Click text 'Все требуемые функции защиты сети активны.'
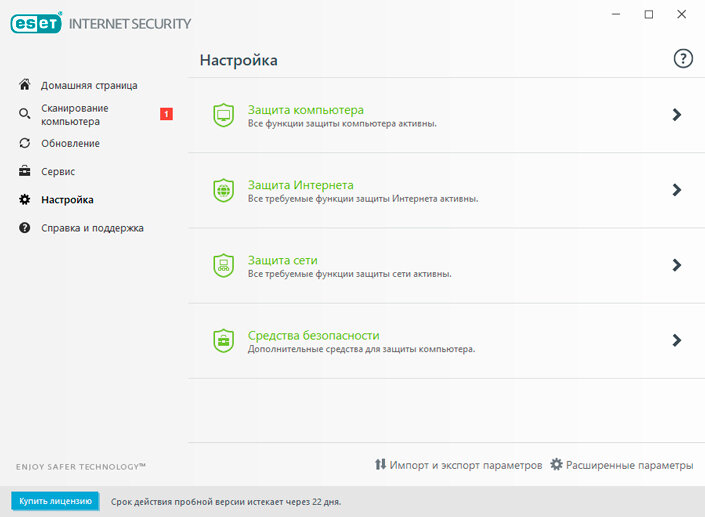The width and height of the screenshot is (705, 517). click(349, 274)
